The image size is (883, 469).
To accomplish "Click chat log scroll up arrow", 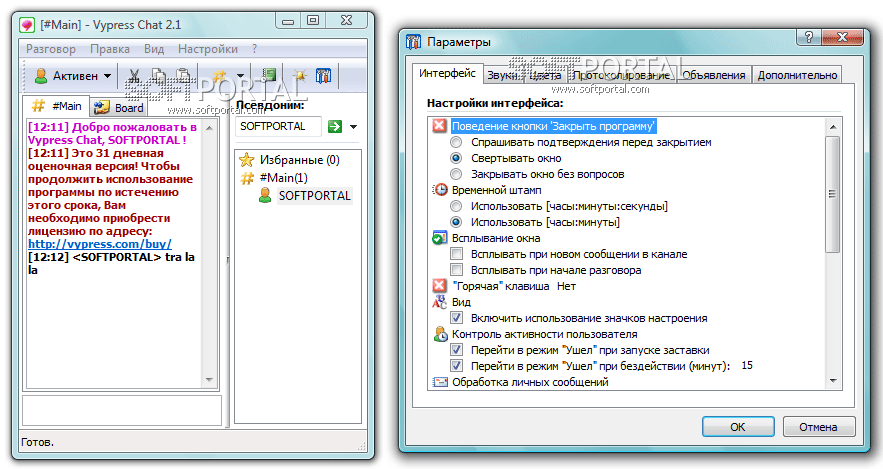I will tap(209, 128).
